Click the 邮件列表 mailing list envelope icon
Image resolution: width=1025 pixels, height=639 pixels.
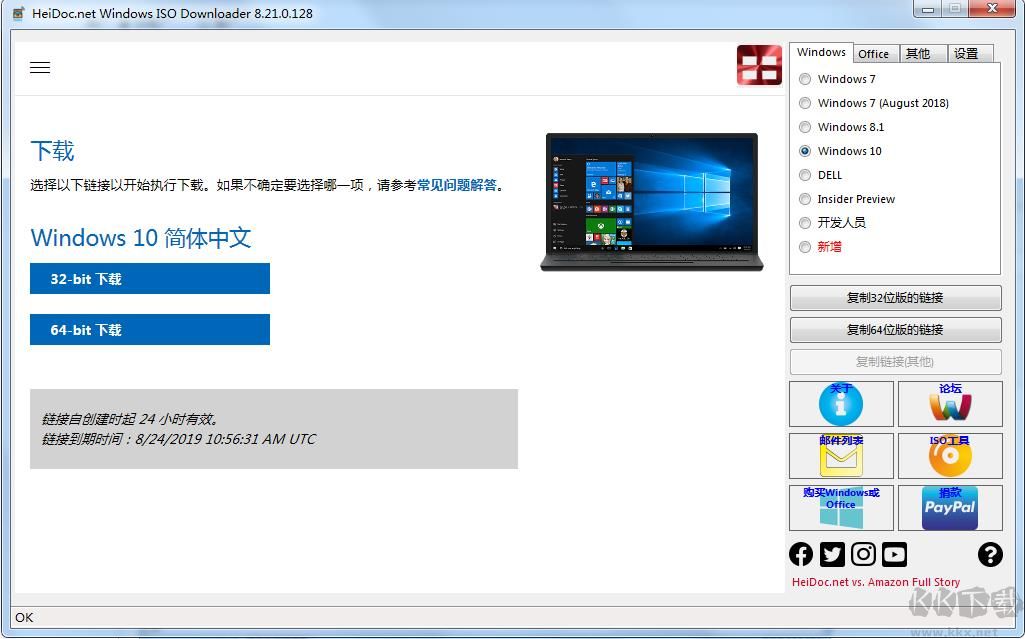[x=841, y=456]
